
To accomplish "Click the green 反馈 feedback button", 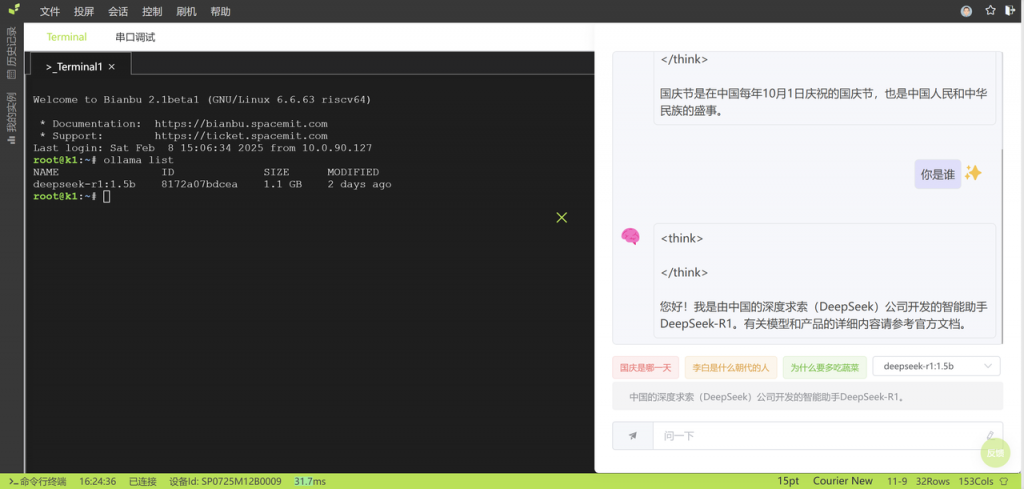I will point(995,453).
